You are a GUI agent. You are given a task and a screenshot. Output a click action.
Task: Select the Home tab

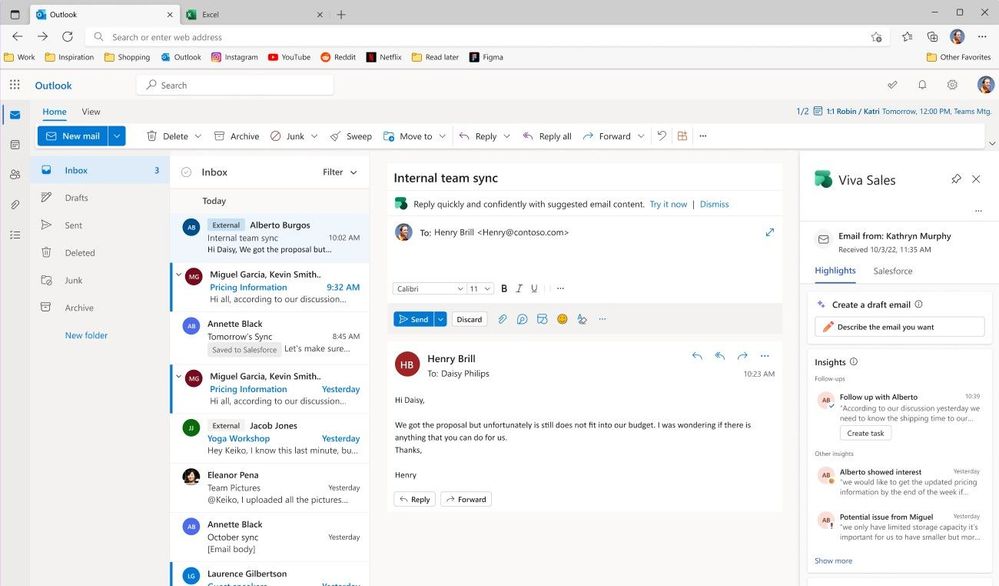pyautogui.click(x=54, y=111)
